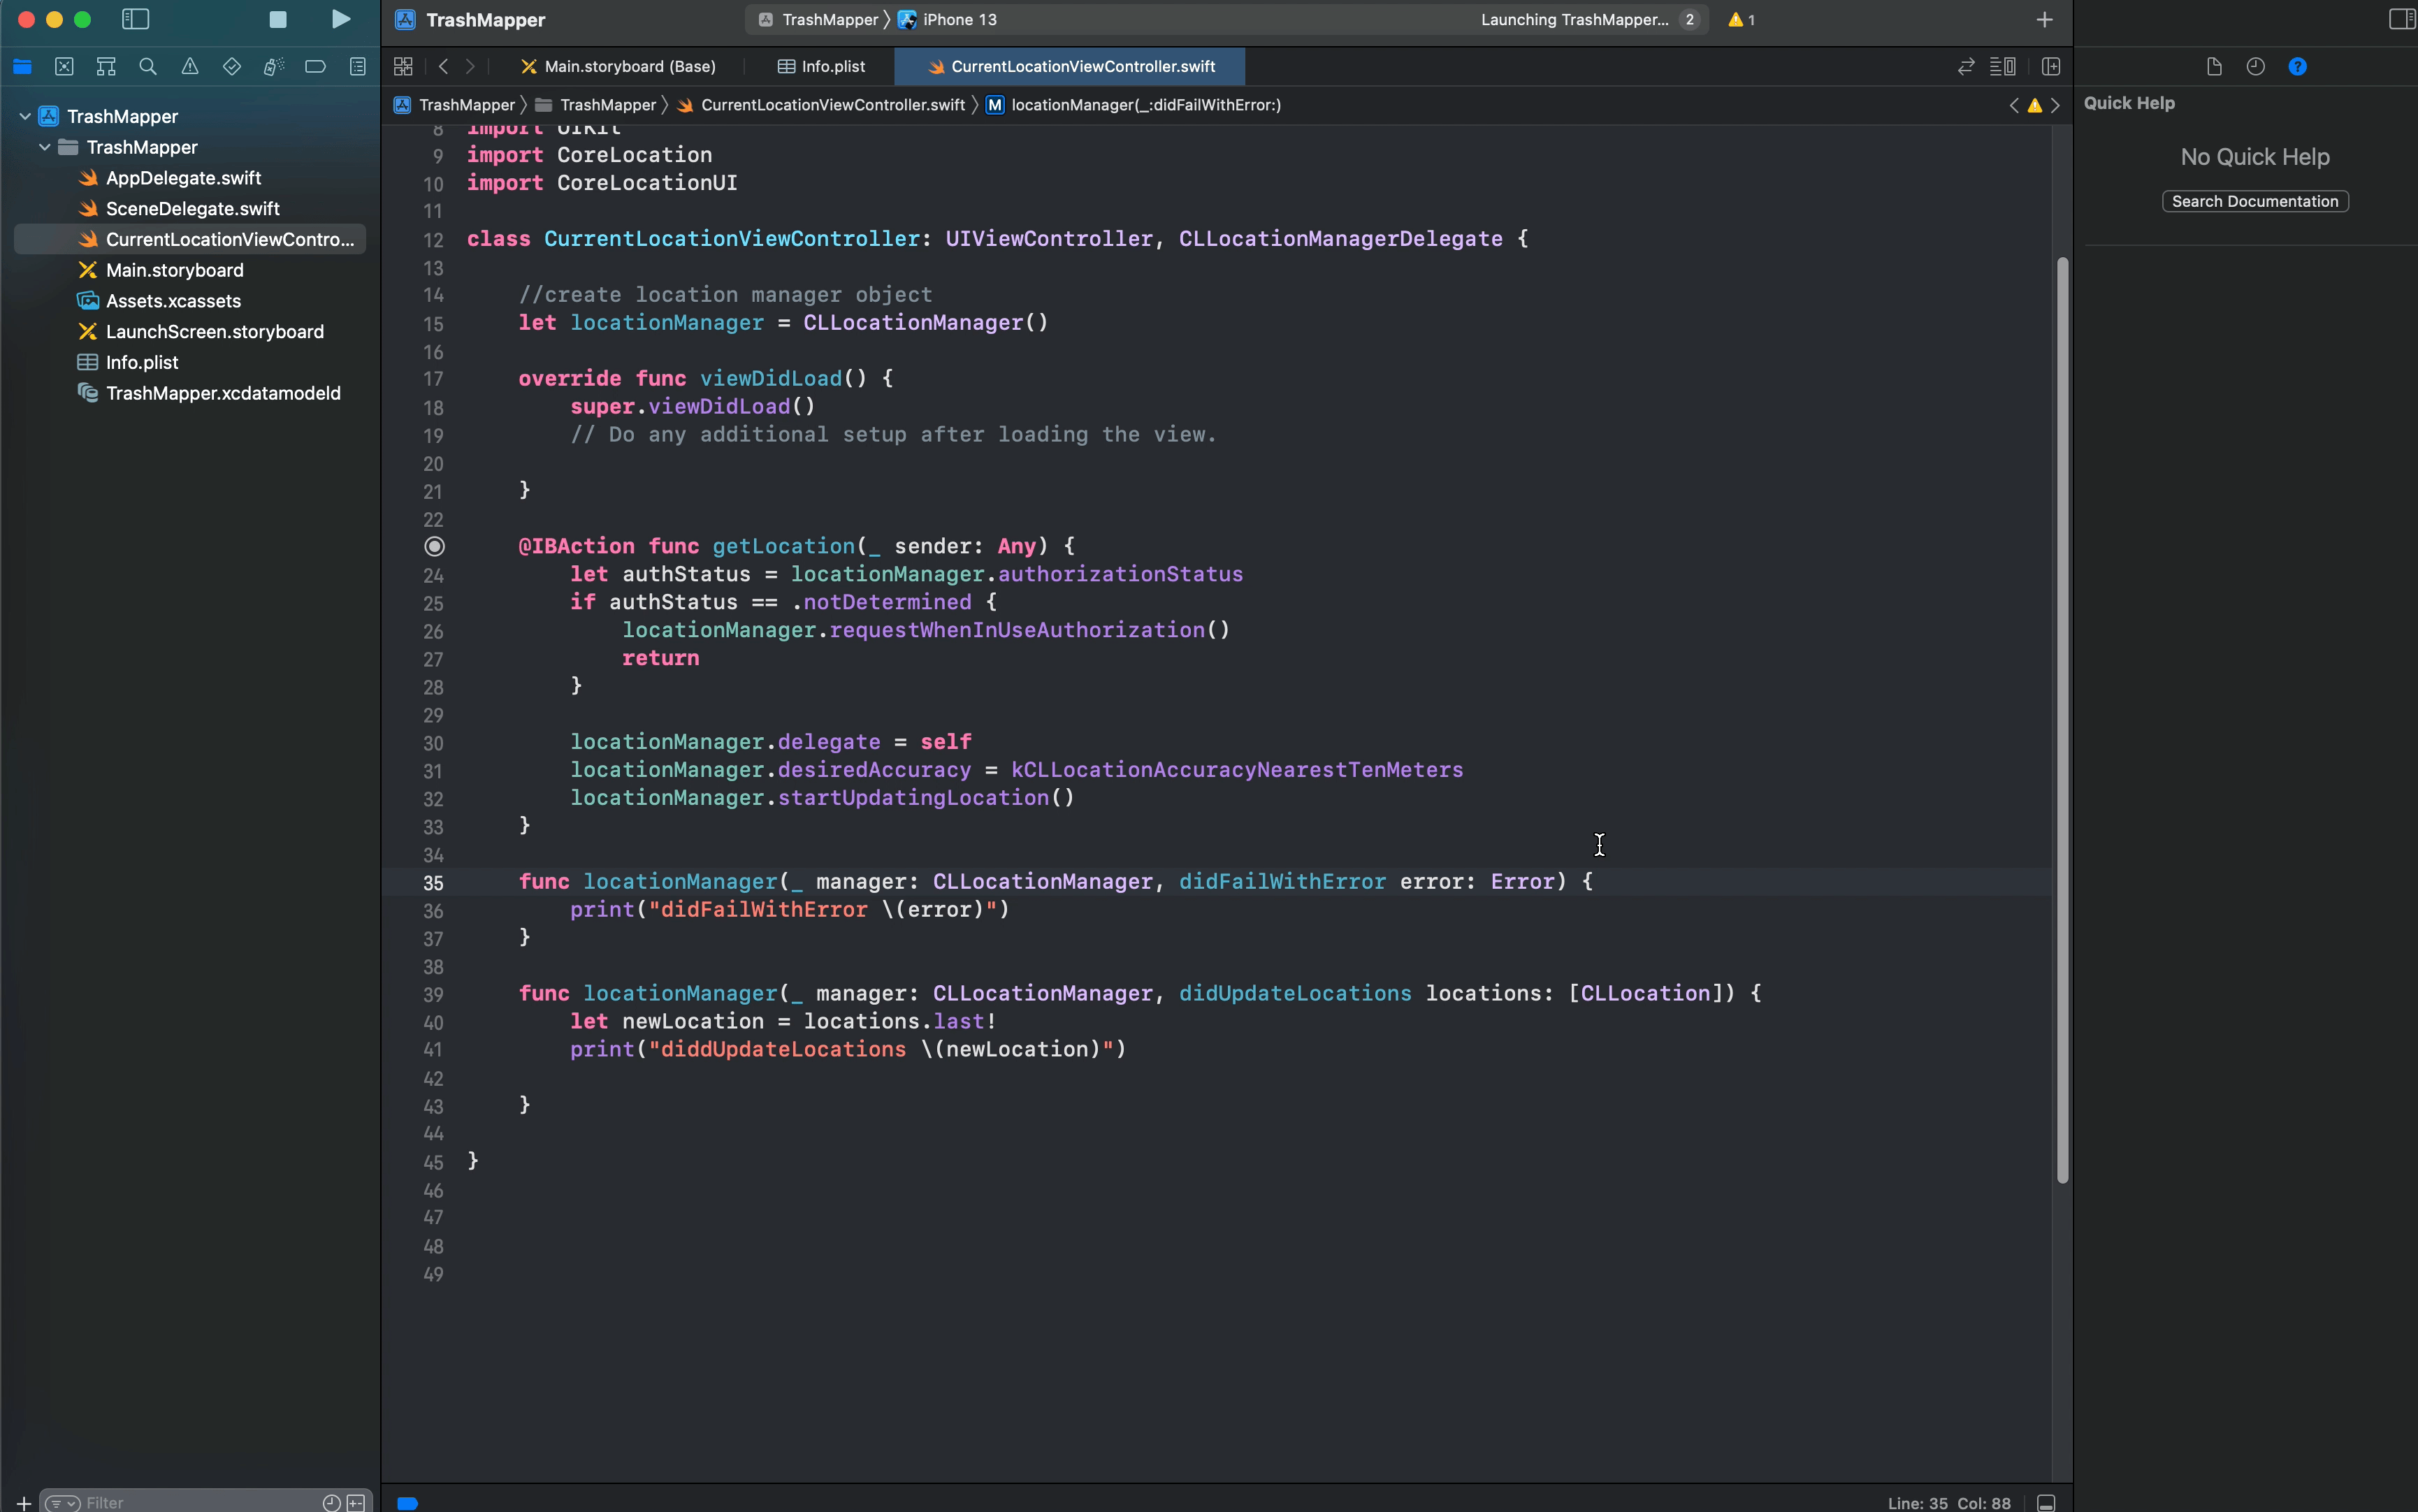The image size is (2418, 1512).
Task: Collapse the TrashMapper group folder
Action: (45, 147)
